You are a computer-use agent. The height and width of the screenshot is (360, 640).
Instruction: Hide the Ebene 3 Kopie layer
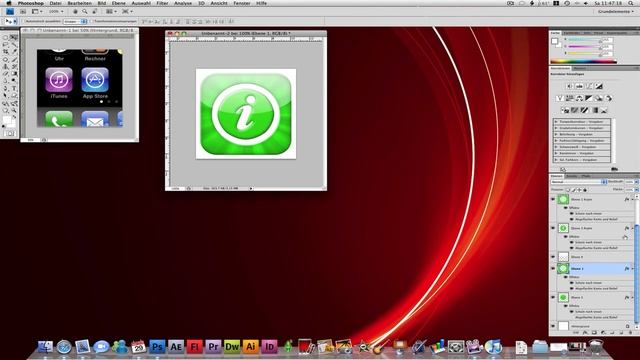pos(553,228)
